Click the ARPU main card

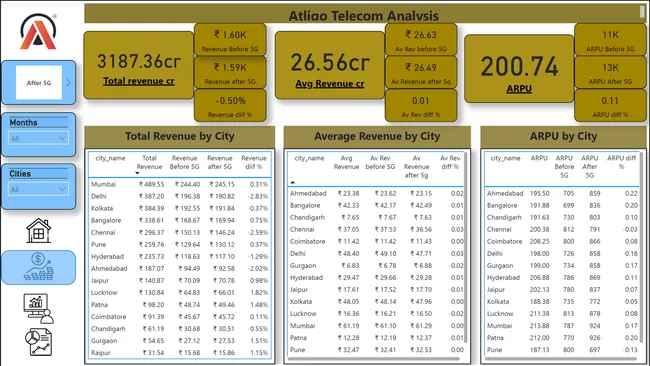[519, 69]
